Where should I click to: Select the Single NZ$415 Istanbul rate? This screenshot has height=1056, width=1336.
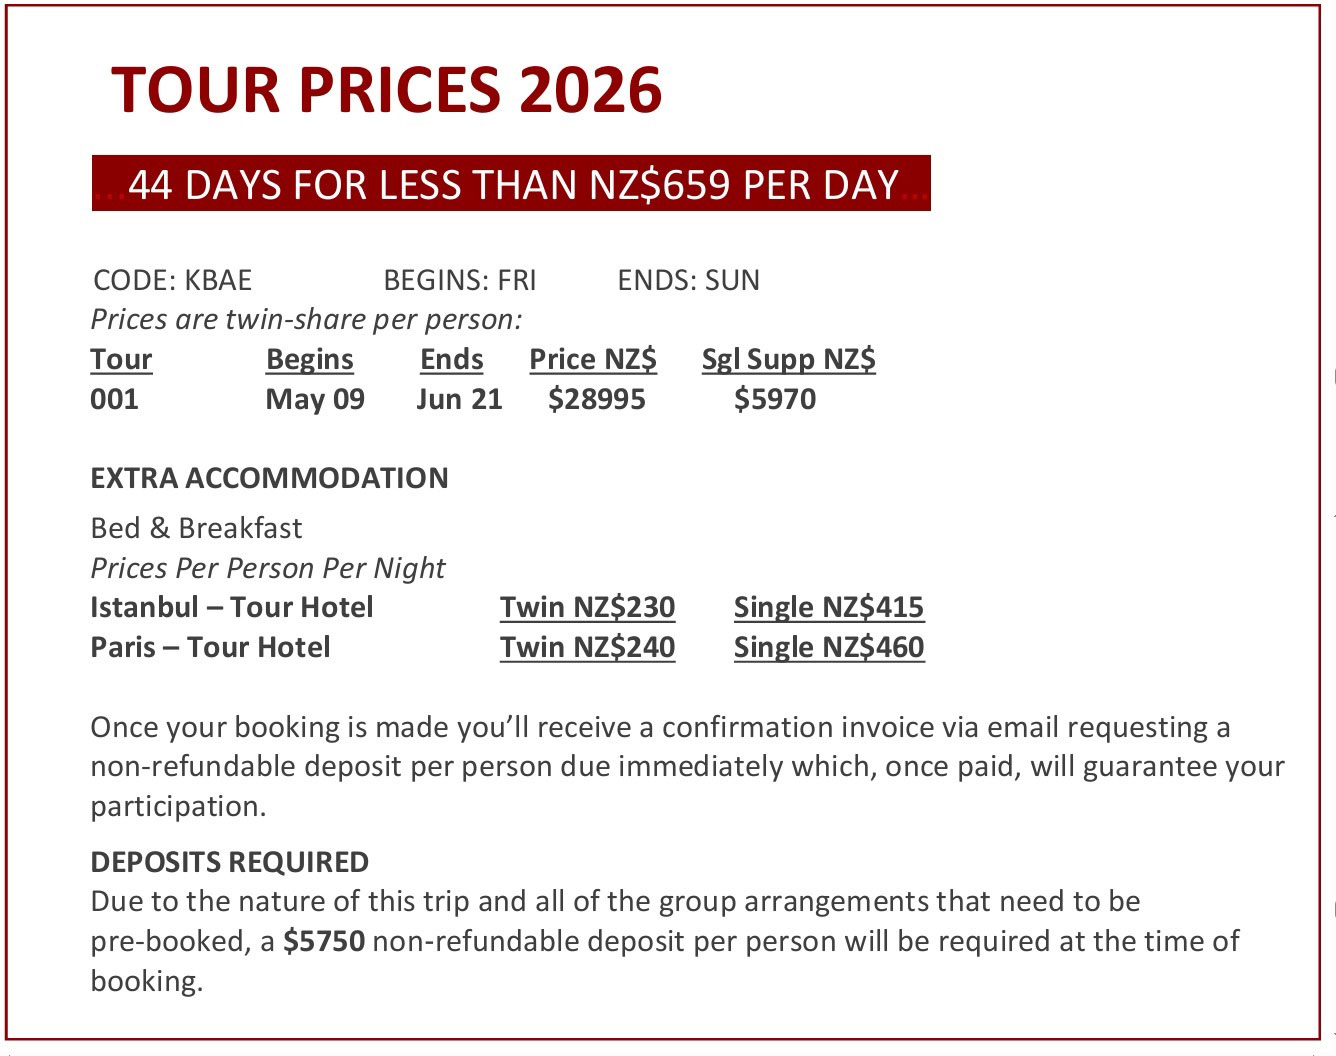coord(828,607)
